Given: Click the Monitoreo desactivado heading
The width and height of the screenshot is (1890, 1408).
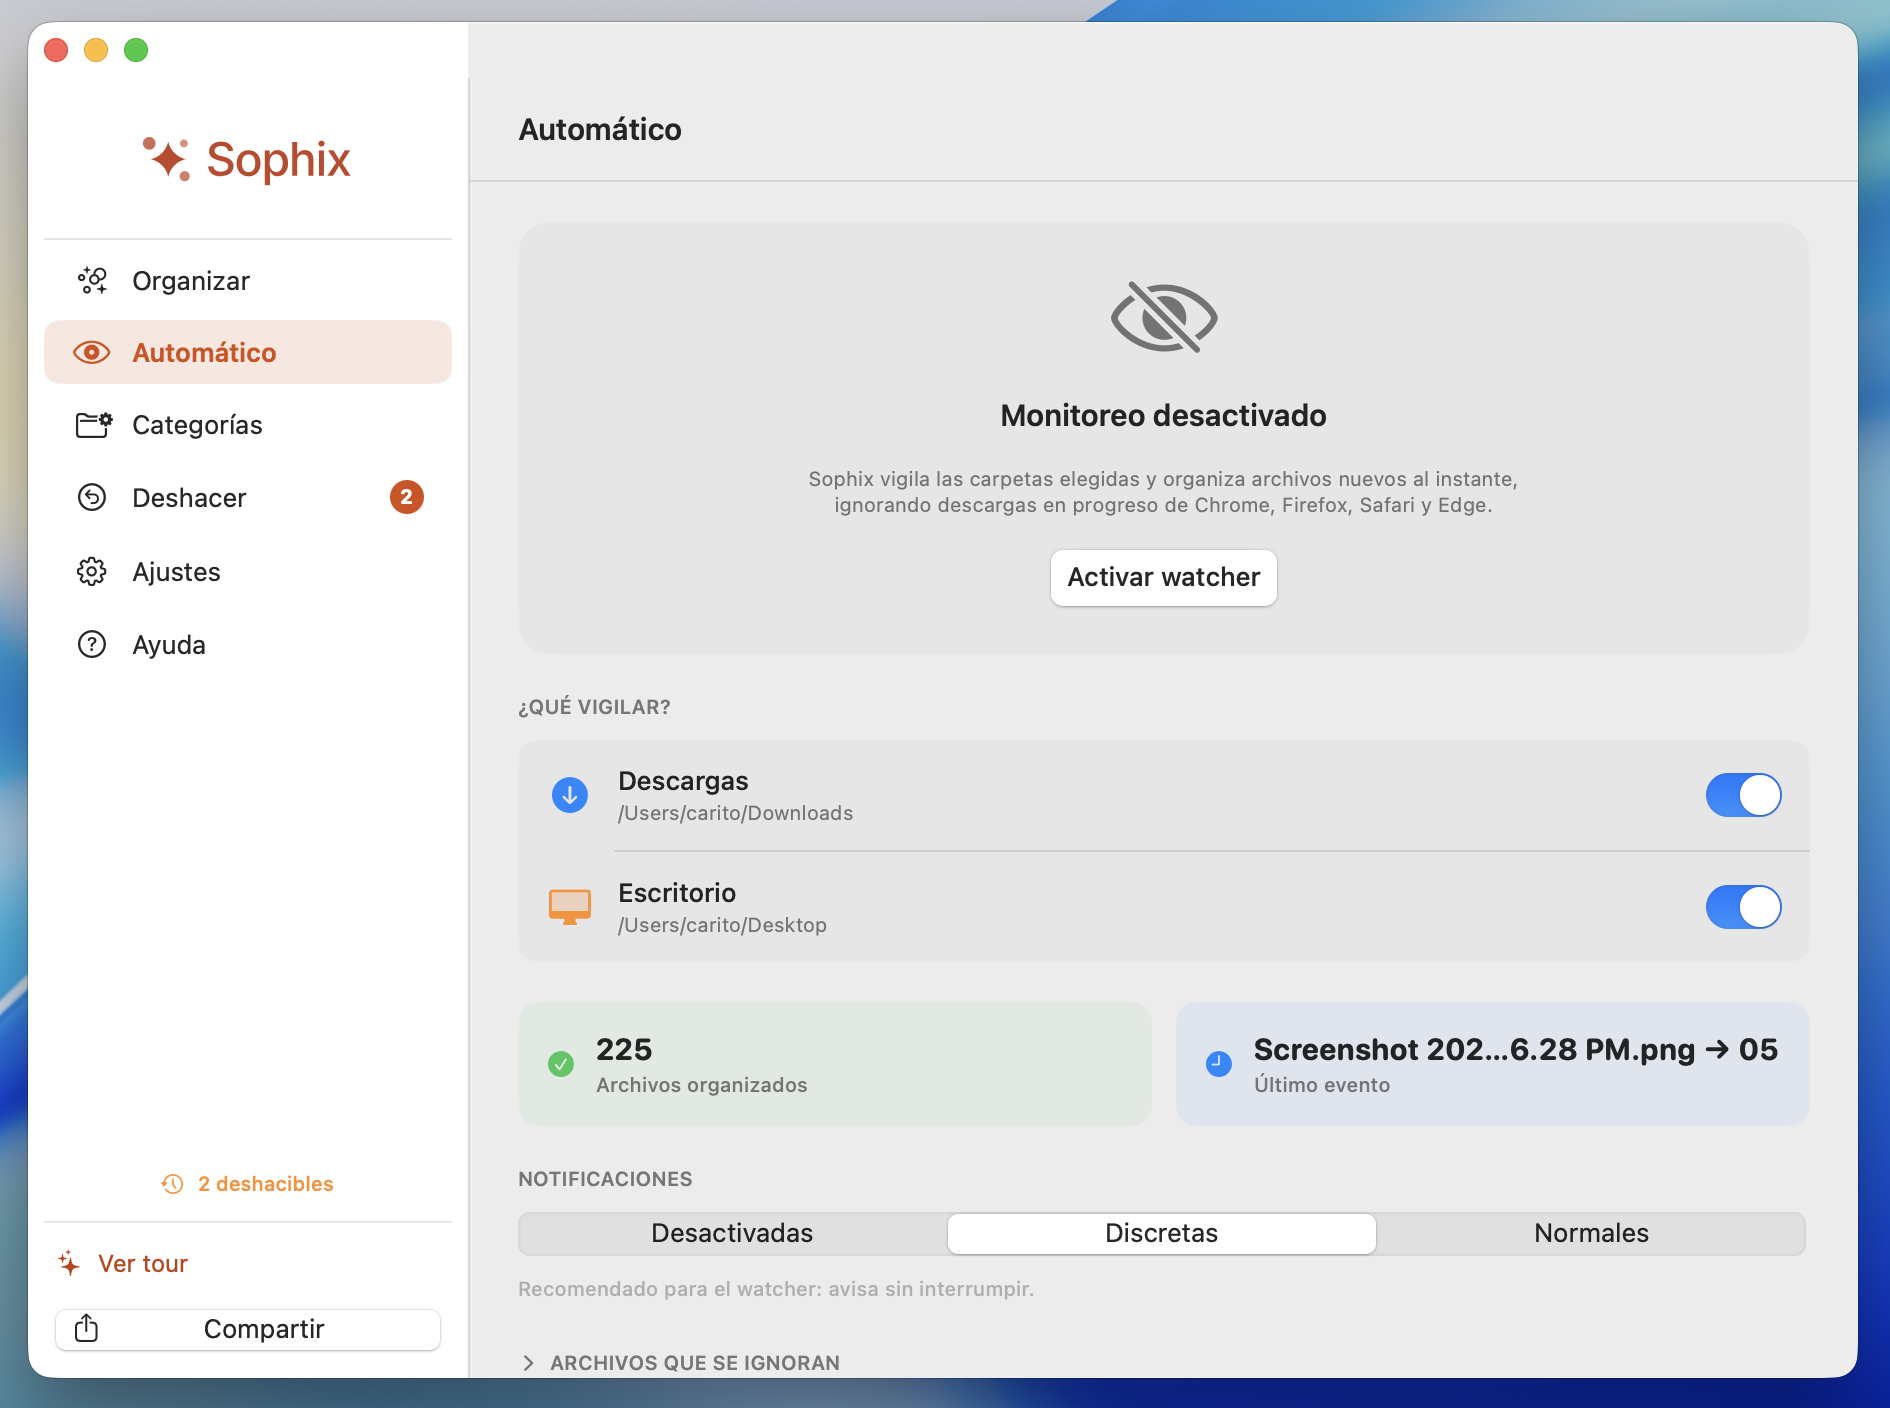Looking at the screenshot, I should point(1164,415).
